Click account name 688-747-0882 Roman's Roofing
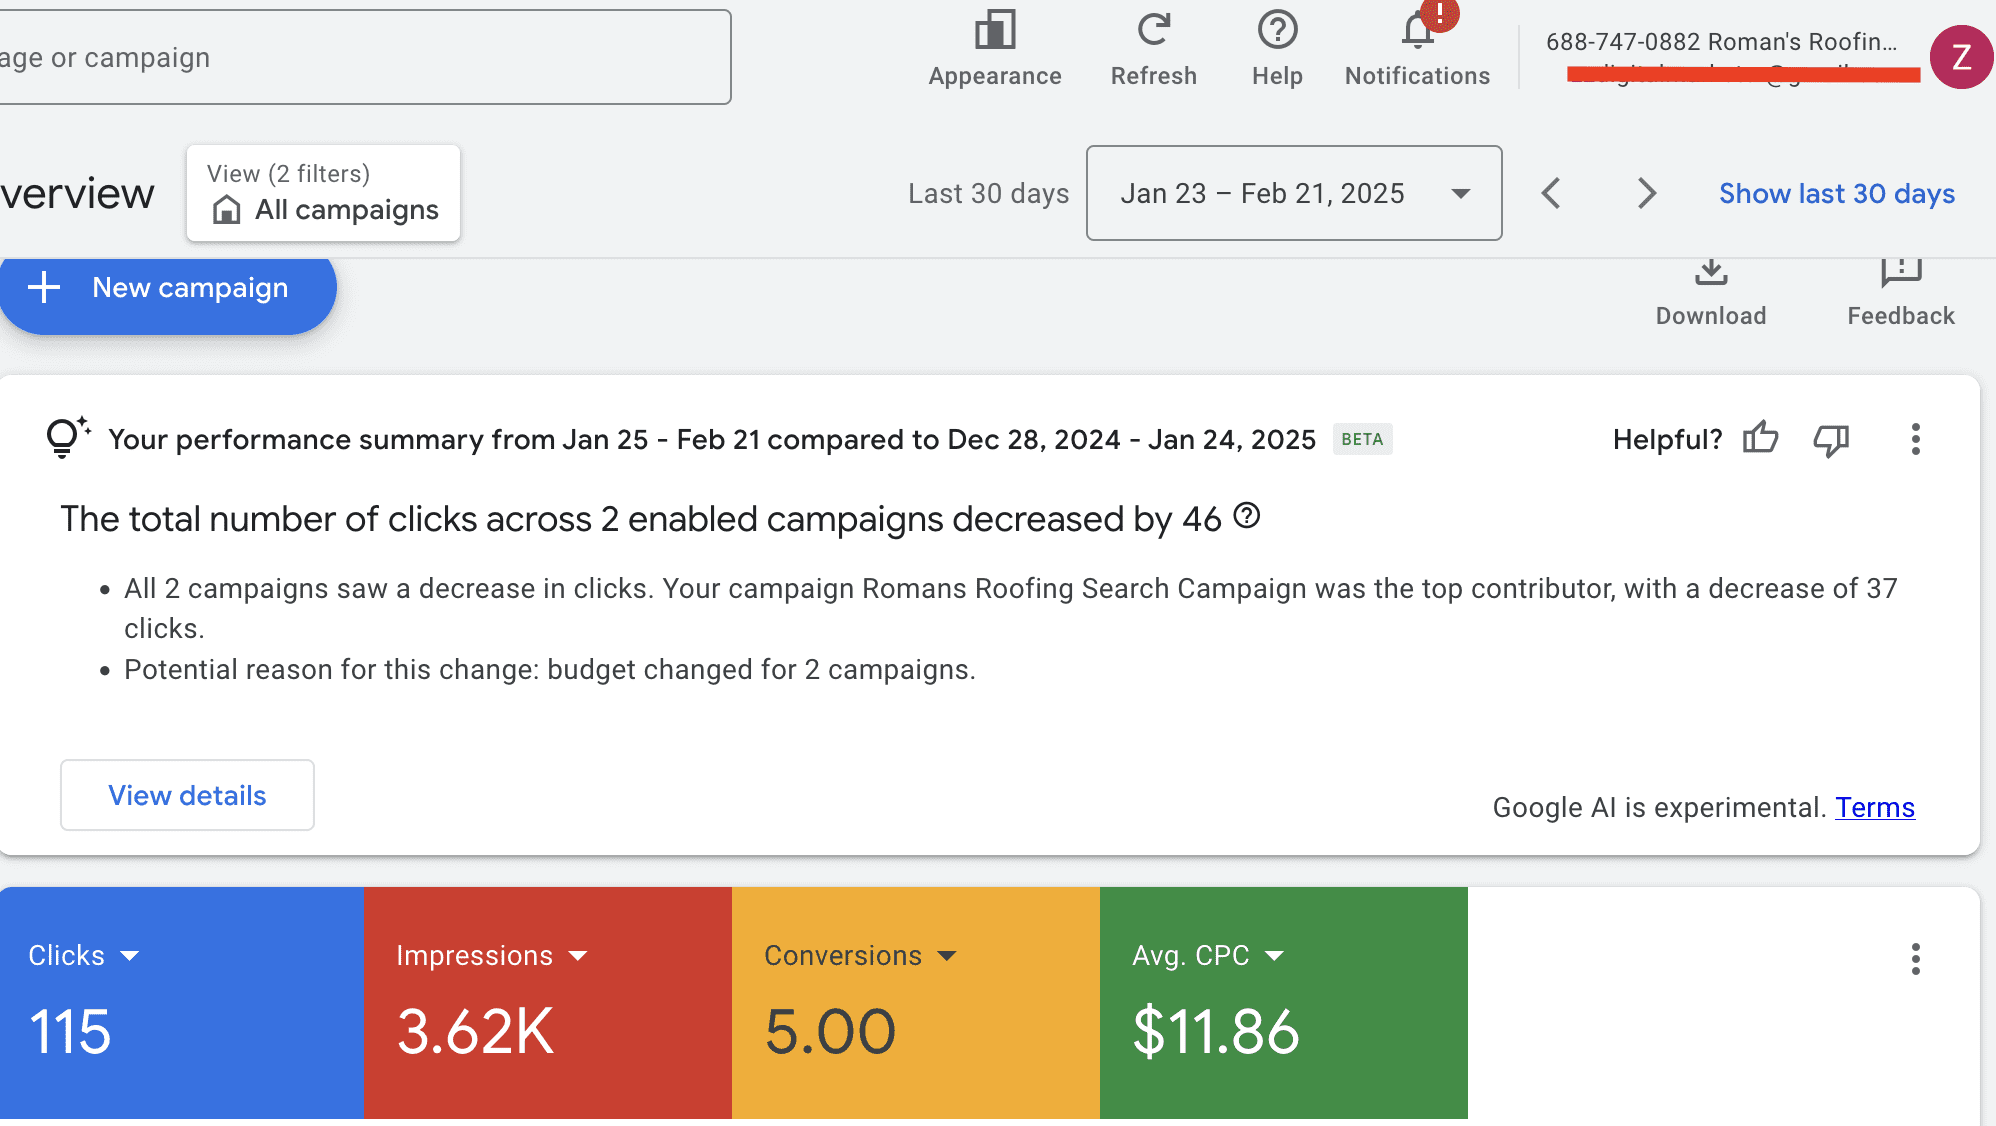The image size is (1996, 1126). coord(1721,41)
